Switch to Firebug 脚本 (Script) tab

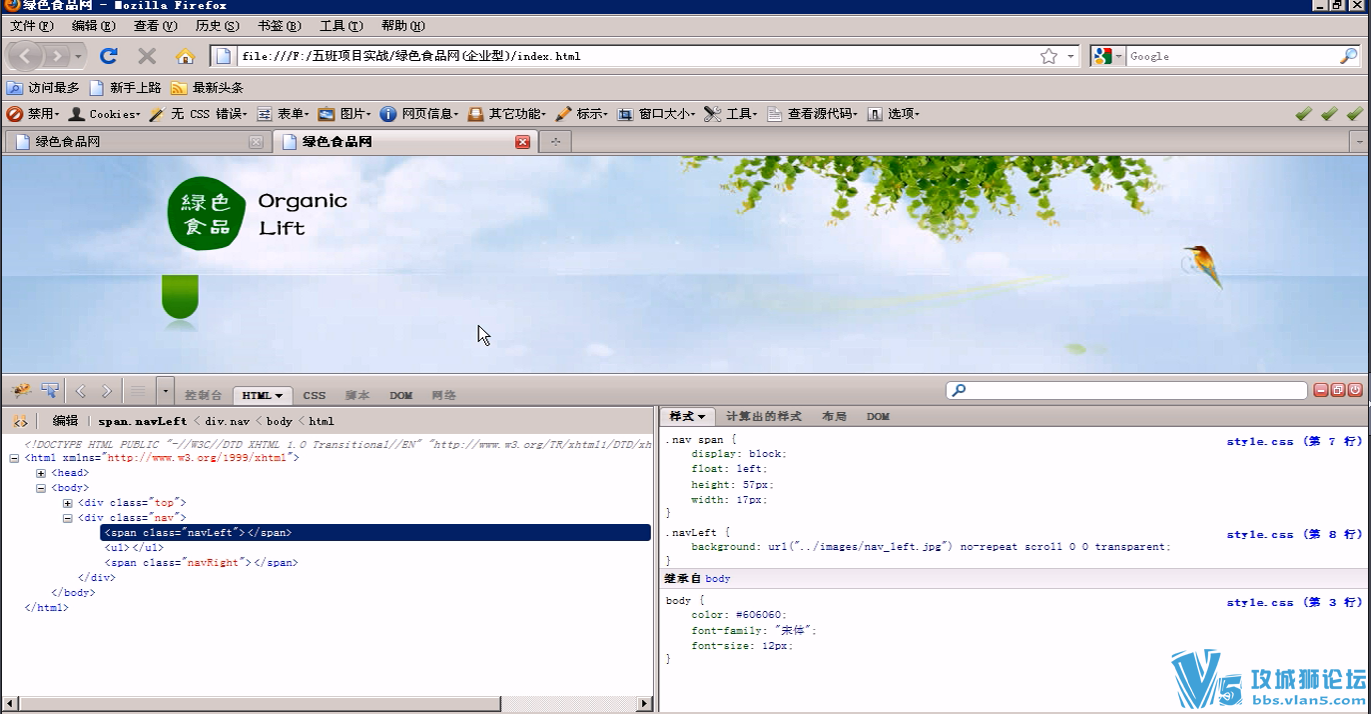pyautogui.click(x=357, y=395)
